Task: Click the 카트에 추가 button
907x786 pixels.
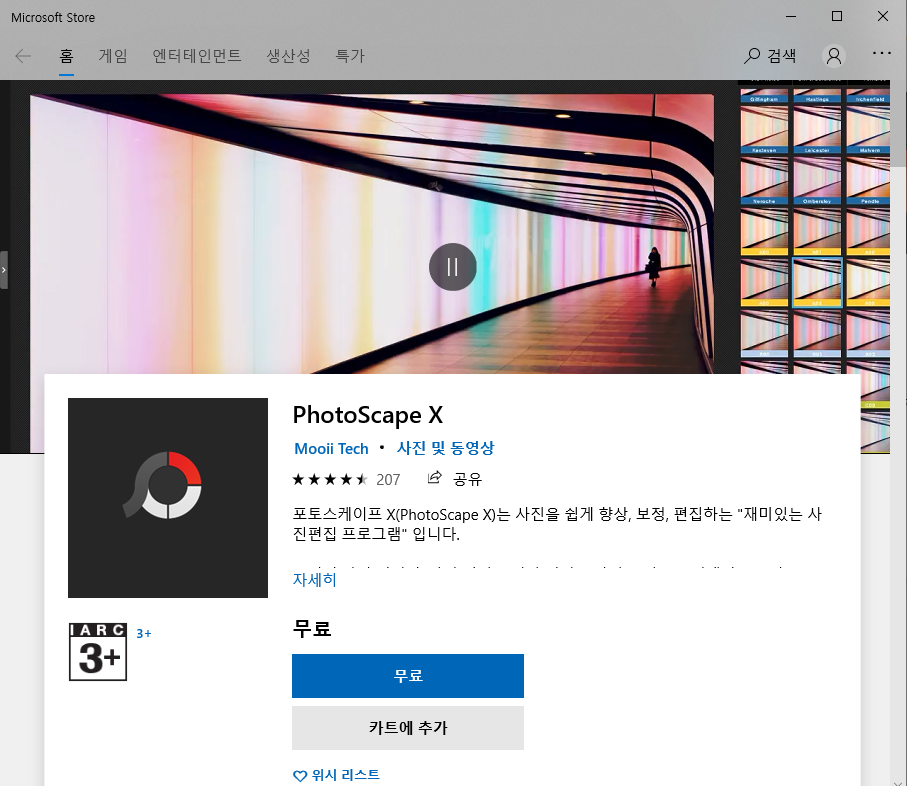Action: pyautogui.click(x=408, y=728)
